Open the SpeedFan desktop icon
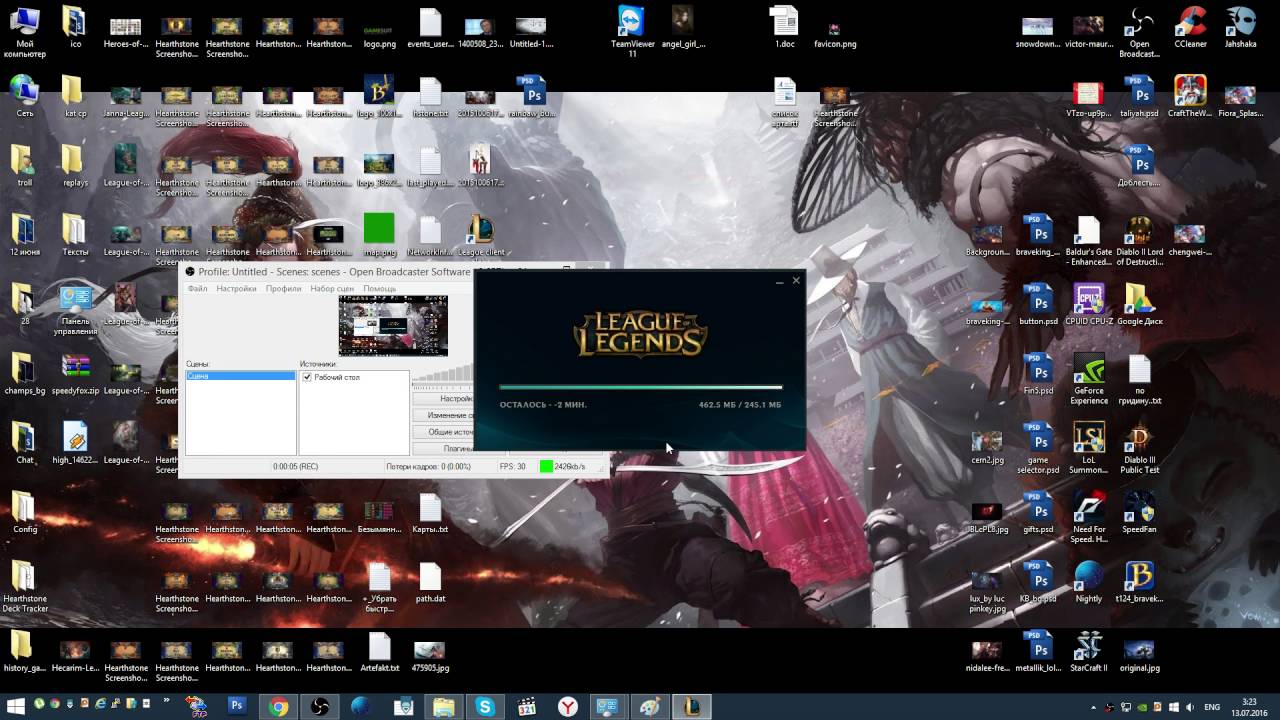 click(x=1139, y=512)
